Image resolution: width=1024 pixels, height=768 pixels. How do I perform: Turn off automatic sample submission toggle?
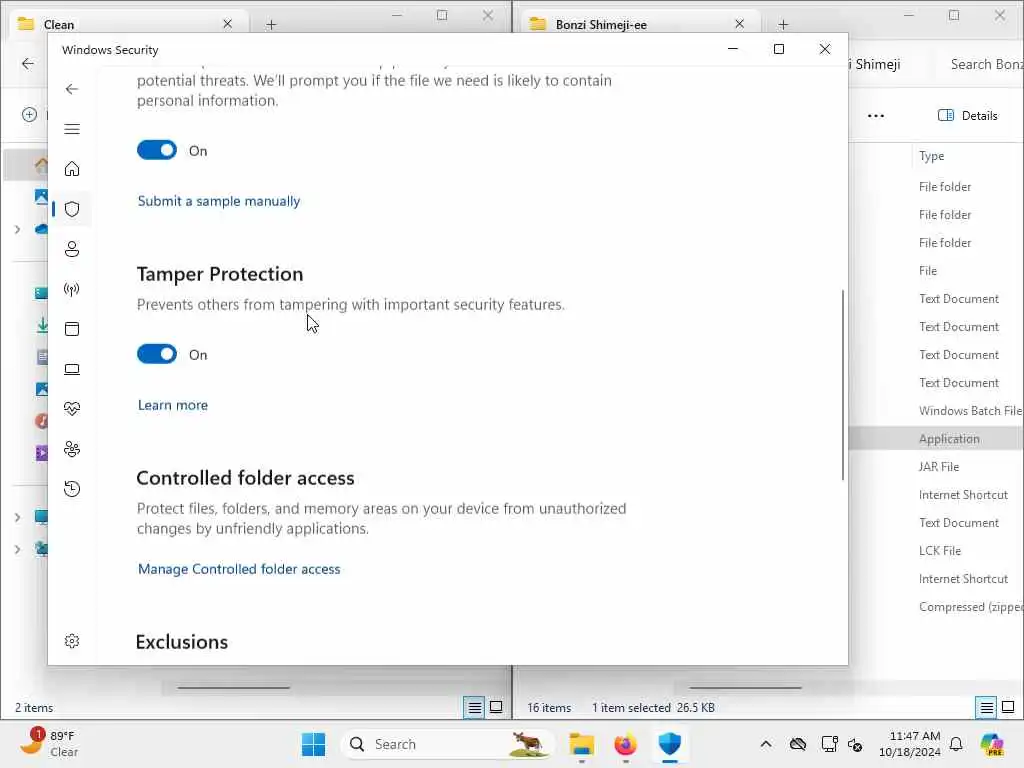pyautogui.click(x=157, y=150)
